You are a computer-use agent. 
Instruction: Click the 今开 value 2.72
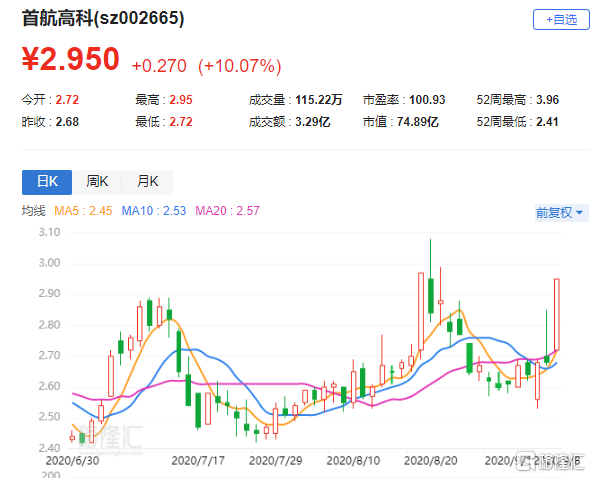67,100
